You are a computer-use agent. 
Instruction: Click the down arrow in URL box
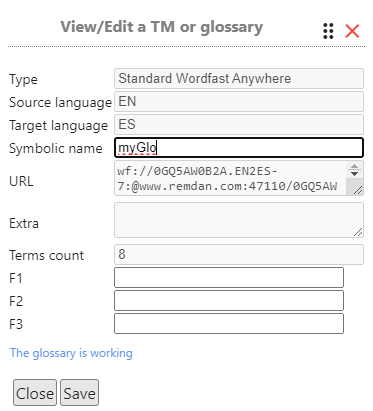click(x=354, y=174)
